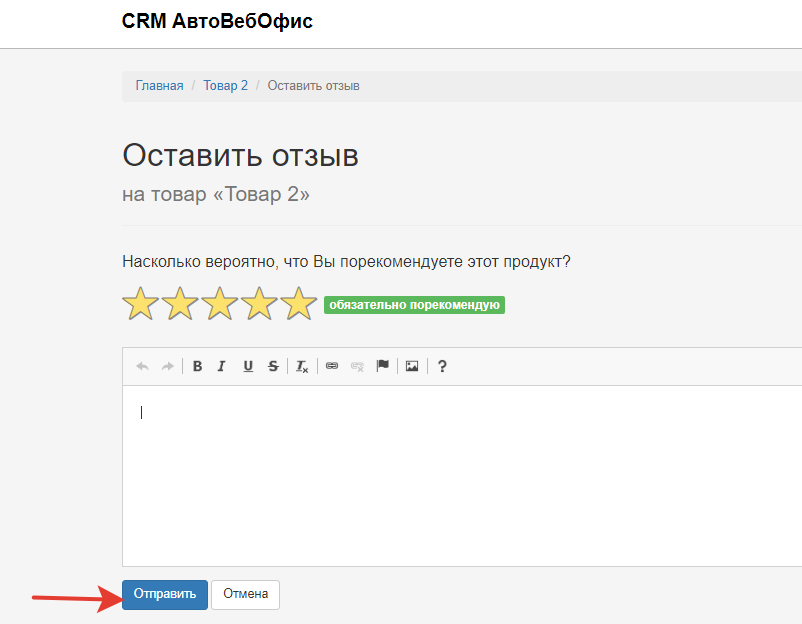Set rating to one star
This screenshot has width=802, height=624.
point(141,304)
